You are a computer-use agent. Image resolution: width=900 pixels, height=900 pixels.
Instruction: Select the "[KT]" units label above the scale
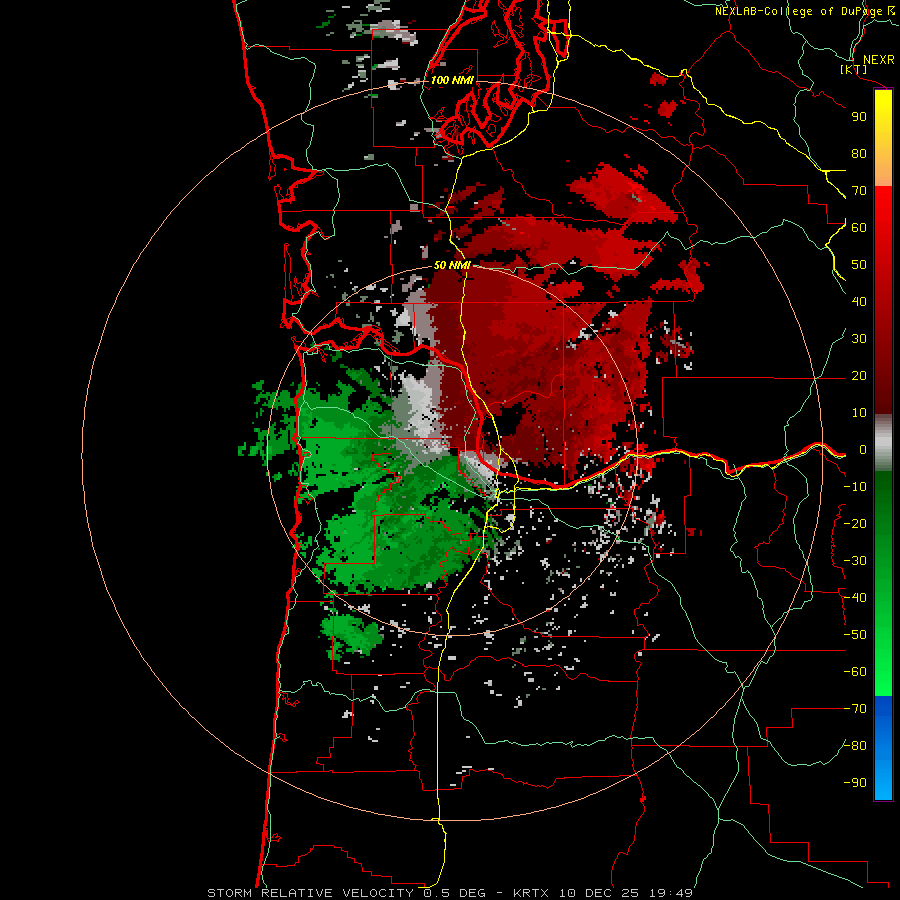(854, 69)
